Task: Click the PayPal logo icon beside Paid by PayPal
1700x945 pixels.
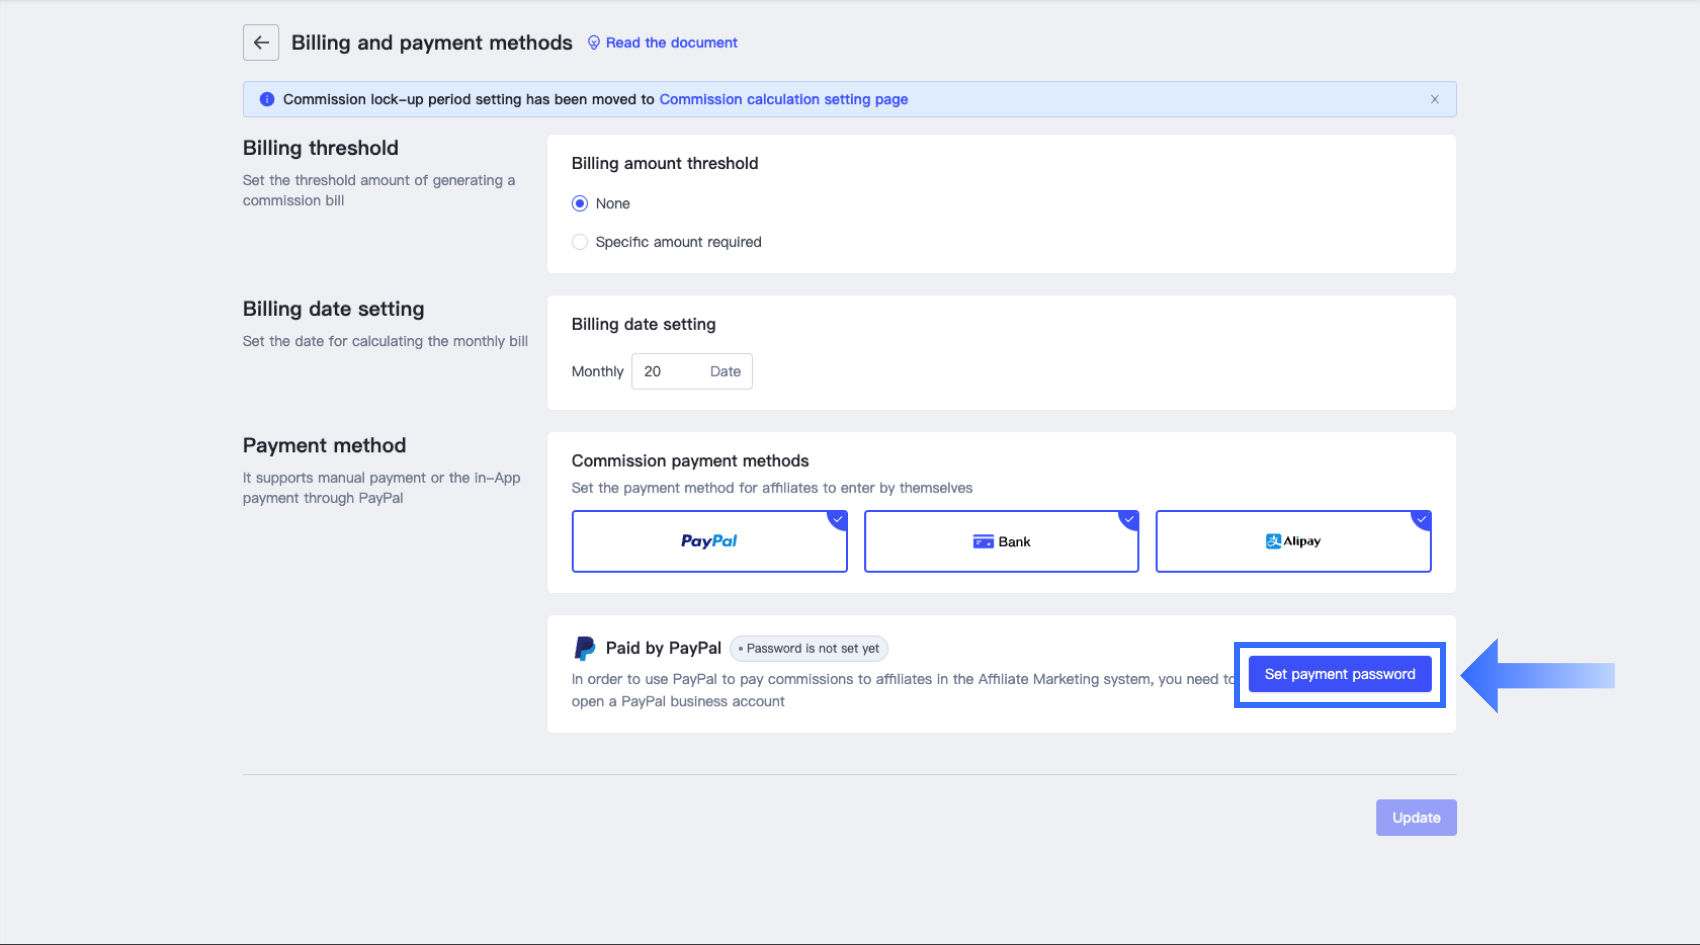Action: coord(584,649)
